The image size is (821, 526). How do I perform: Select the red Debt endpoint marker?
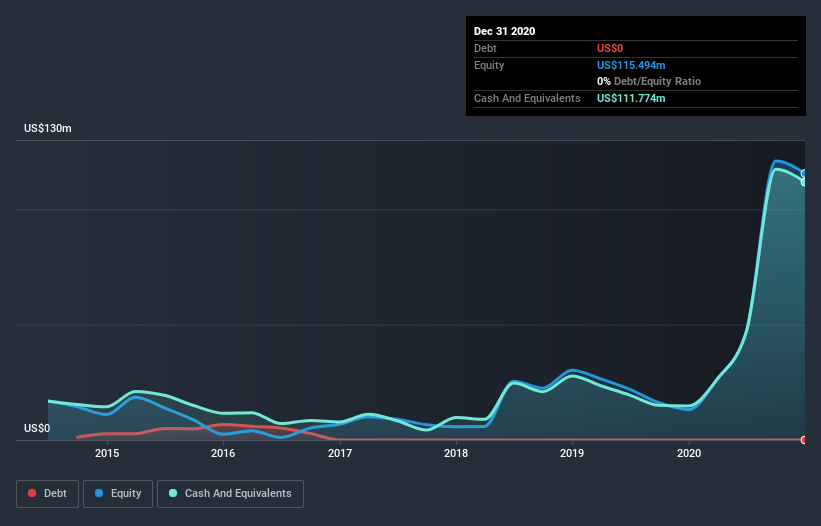click(804, 440)
